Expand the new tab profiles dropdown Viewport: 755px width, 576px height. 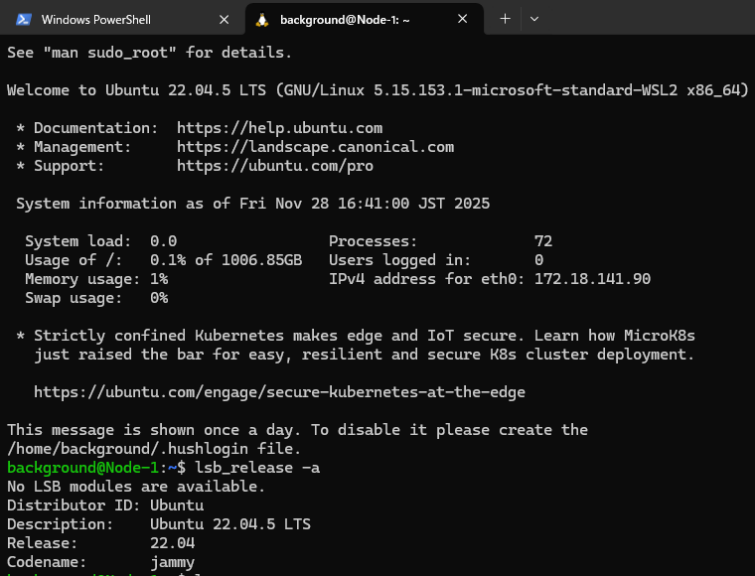tap(534, 19)
